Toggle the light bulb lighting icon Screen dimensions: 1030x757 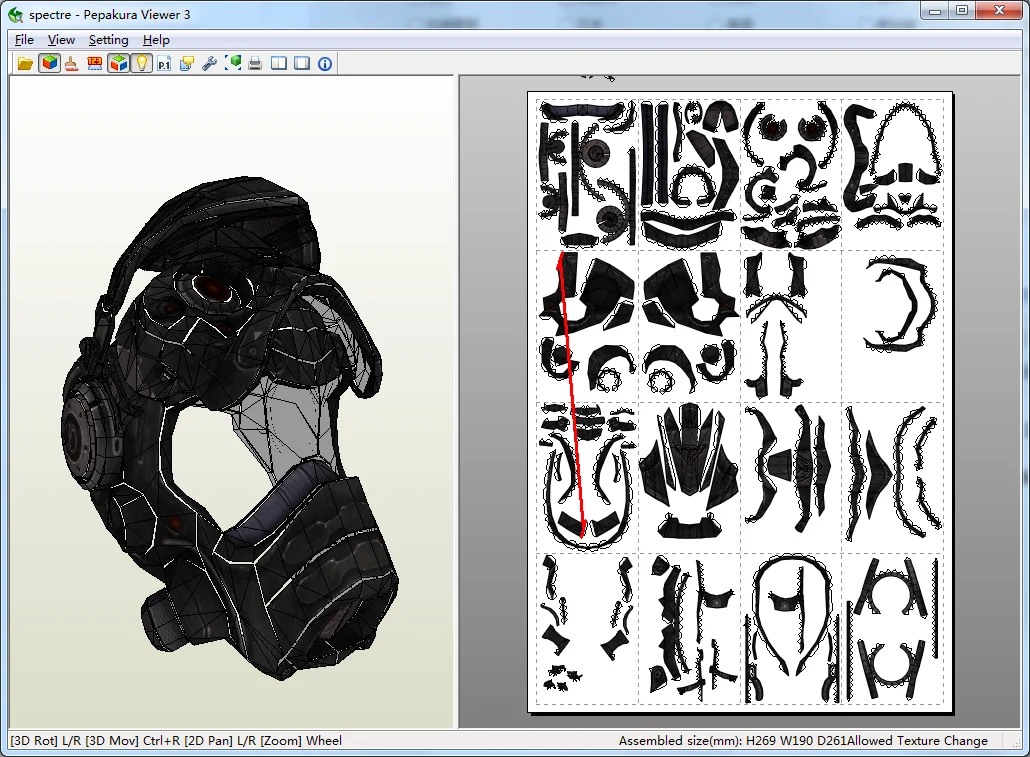[x=141, y=64]
